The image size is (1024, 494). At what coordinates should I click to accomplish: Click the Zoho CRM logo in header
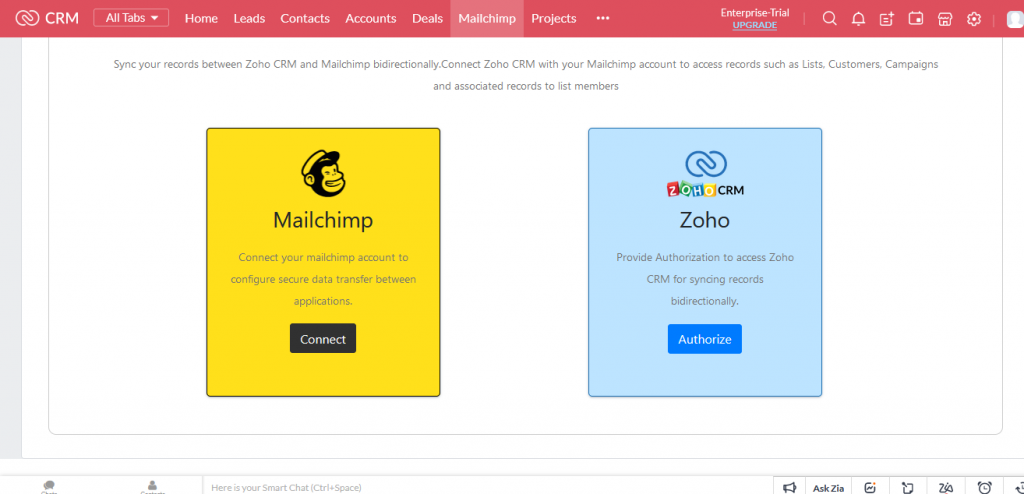(47, 18)
